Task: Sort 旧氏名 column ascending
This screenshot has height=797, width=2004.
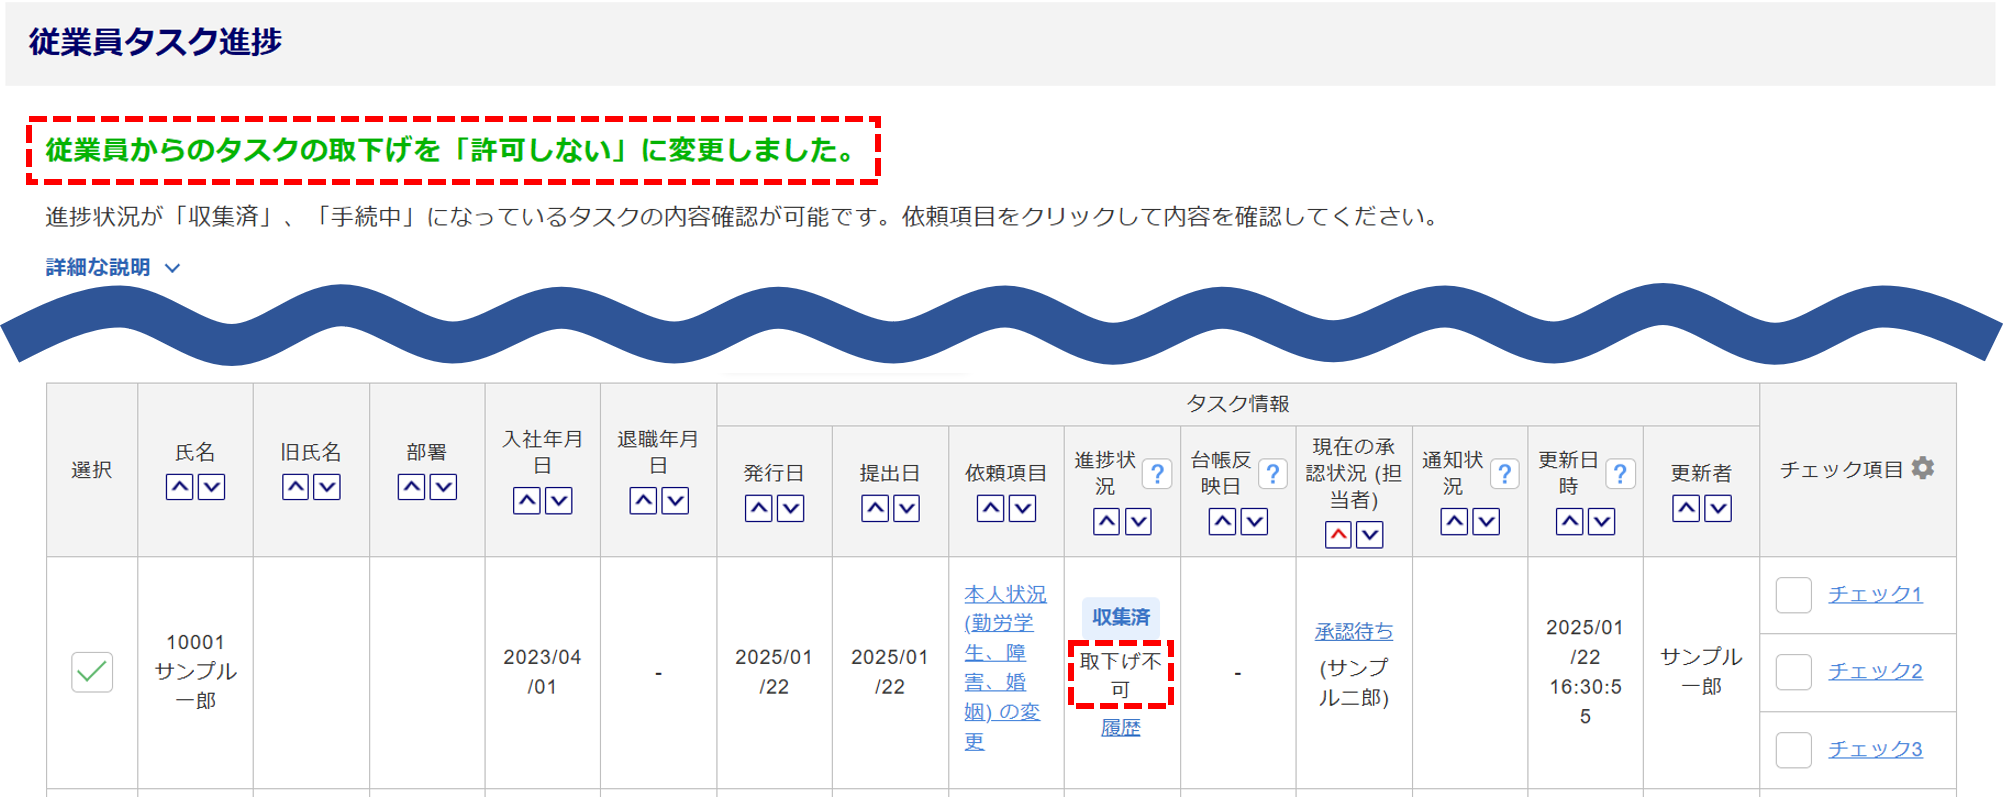Action: point(296,487)
